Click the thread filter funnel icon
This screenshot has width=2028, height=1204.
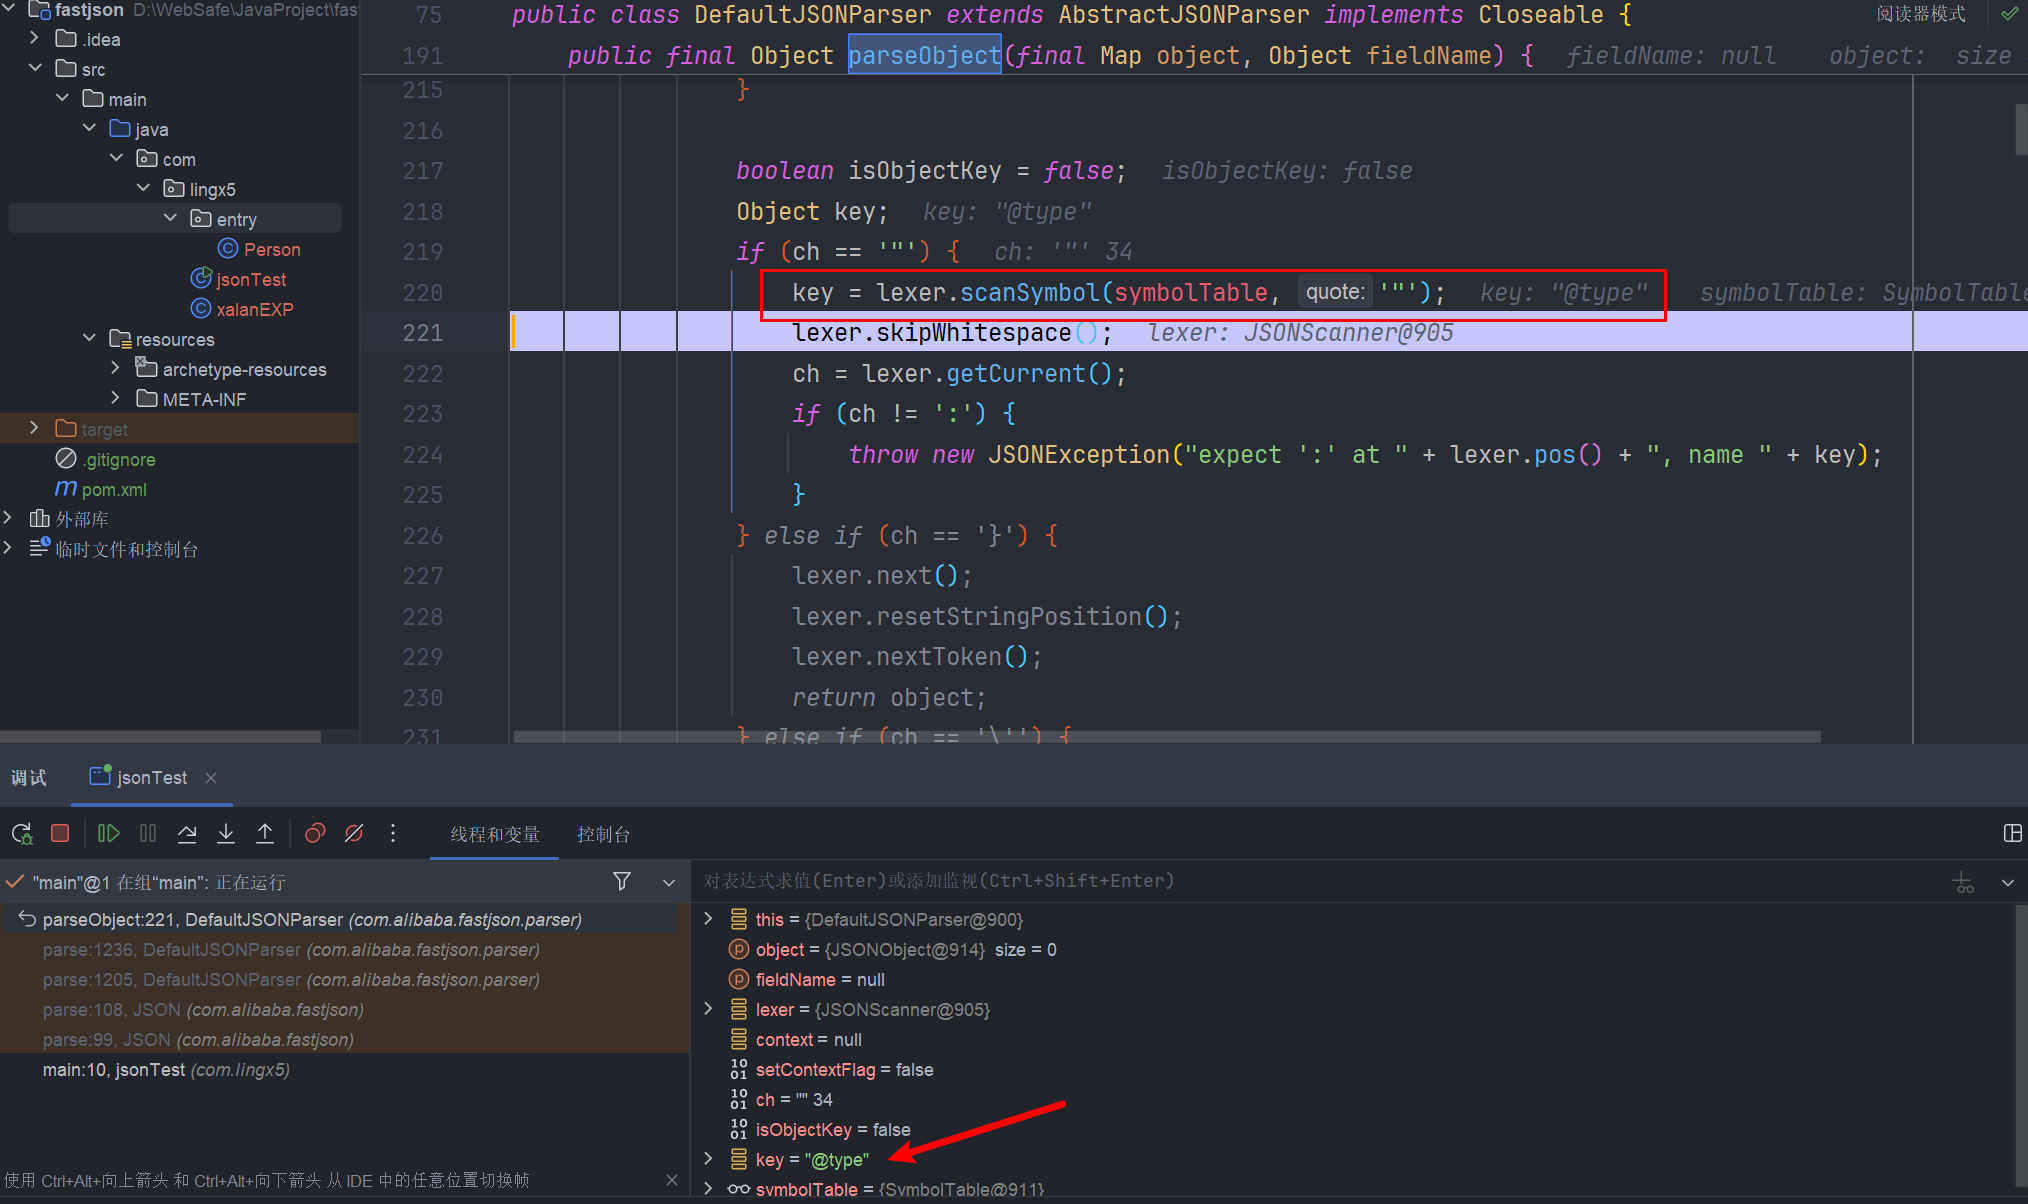[622, 881]
